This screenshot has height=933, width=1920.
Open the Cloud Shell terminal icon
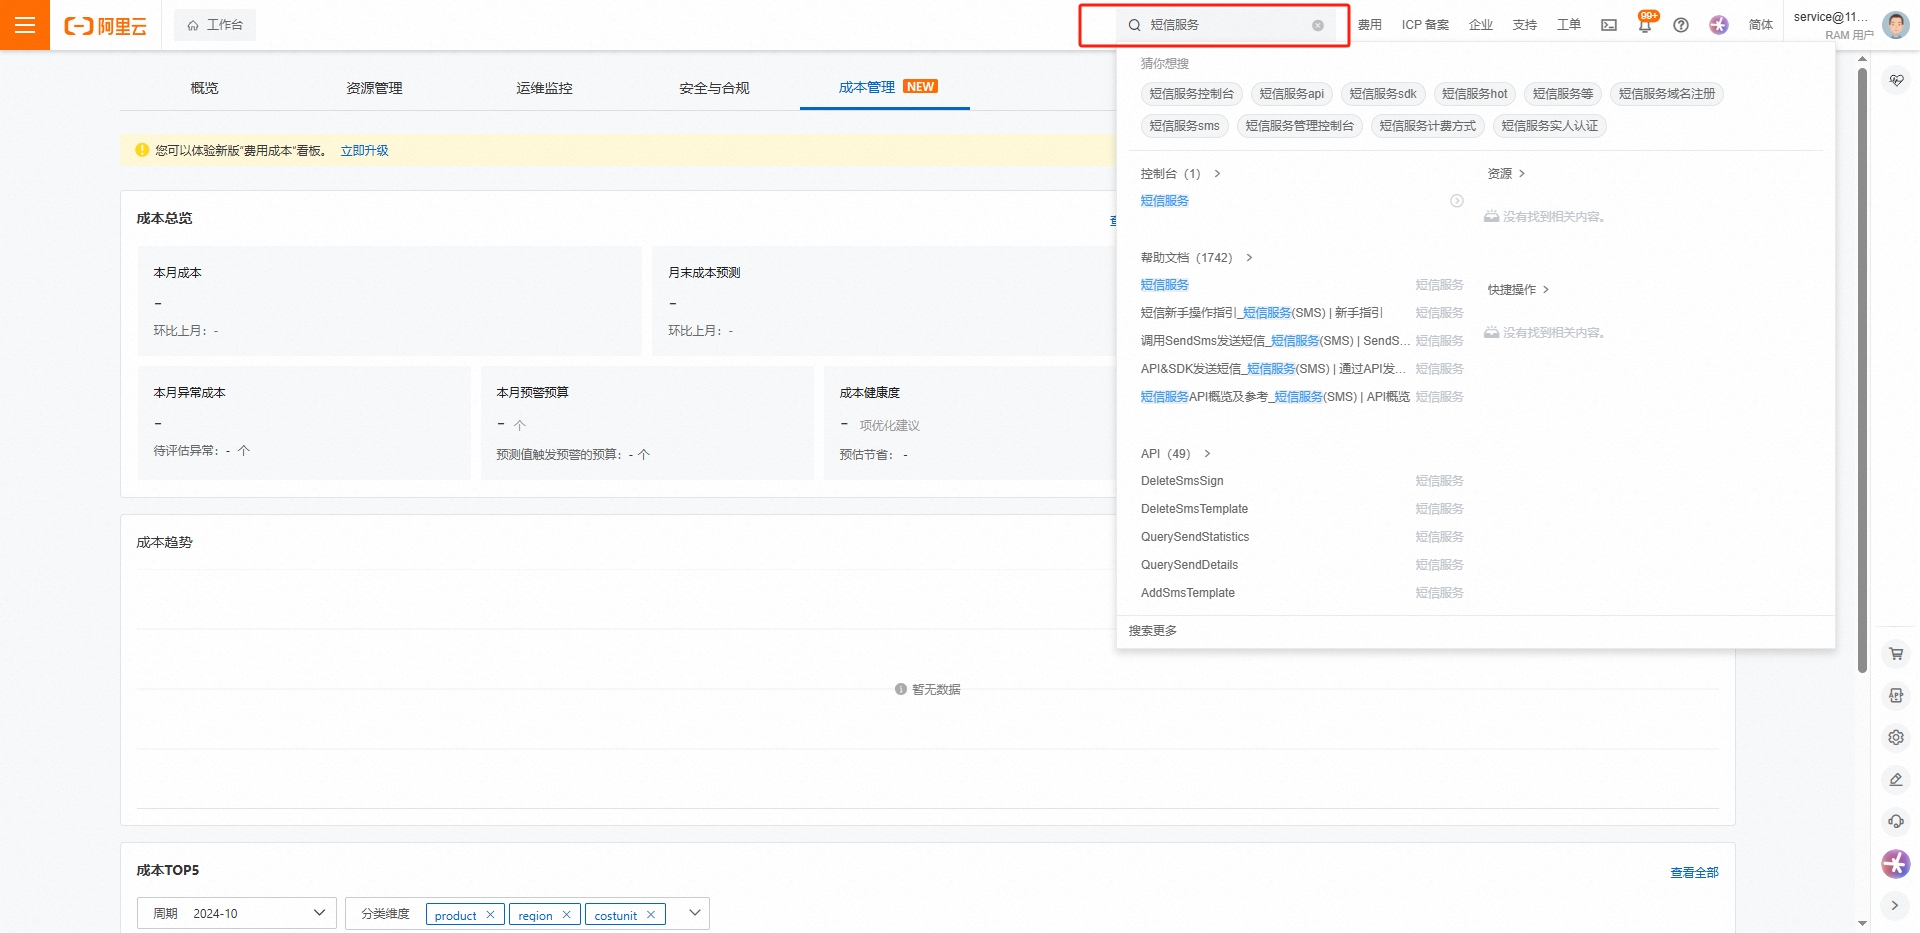(1608, 24)
